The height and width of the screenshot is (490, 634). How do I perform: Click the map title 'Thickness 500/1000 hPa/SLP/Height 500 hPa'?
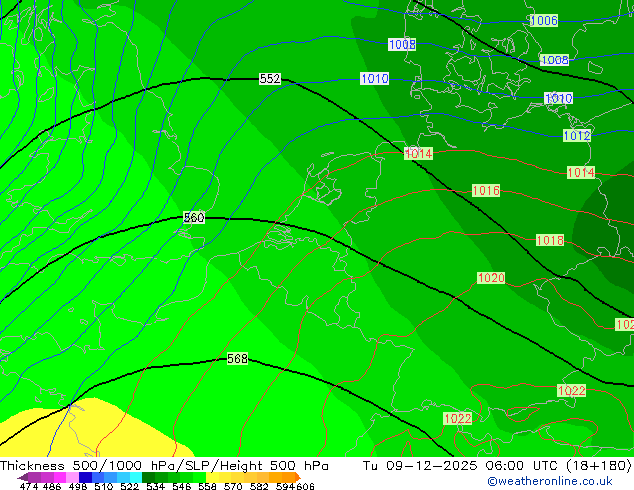pos(164,466)
